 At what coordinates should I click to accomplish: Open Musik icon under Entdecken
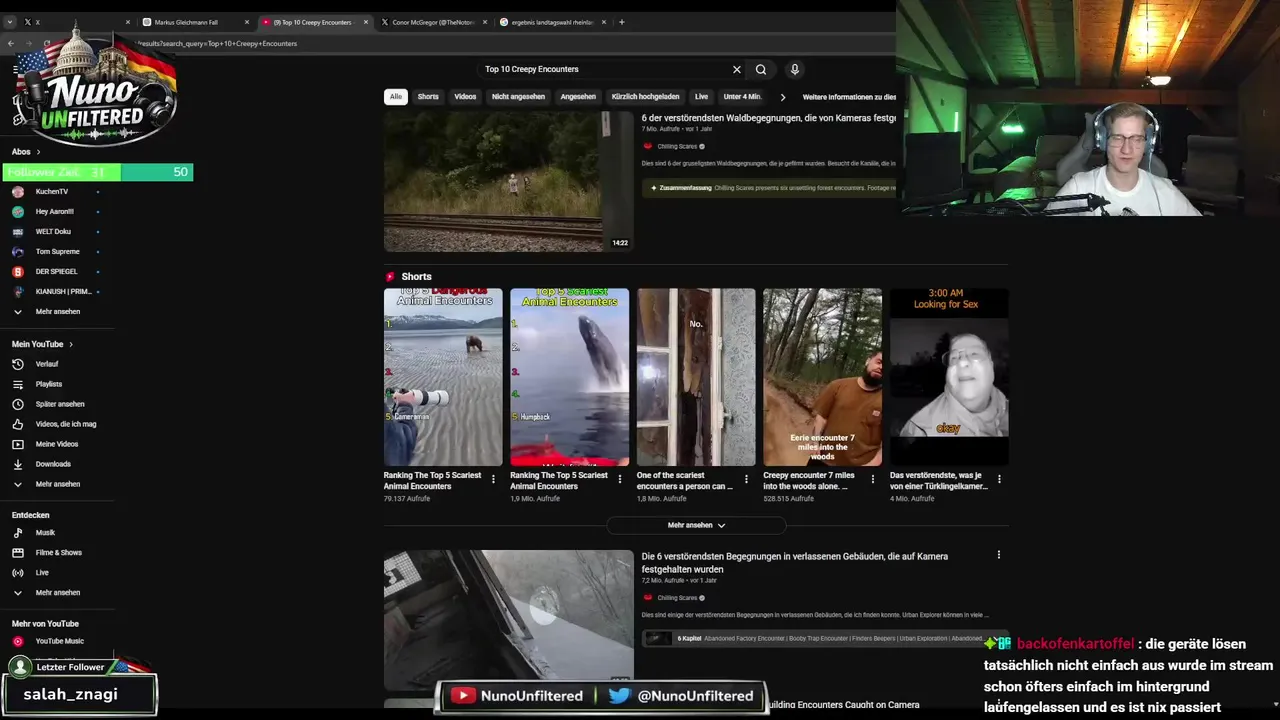[x=17, y=533]
